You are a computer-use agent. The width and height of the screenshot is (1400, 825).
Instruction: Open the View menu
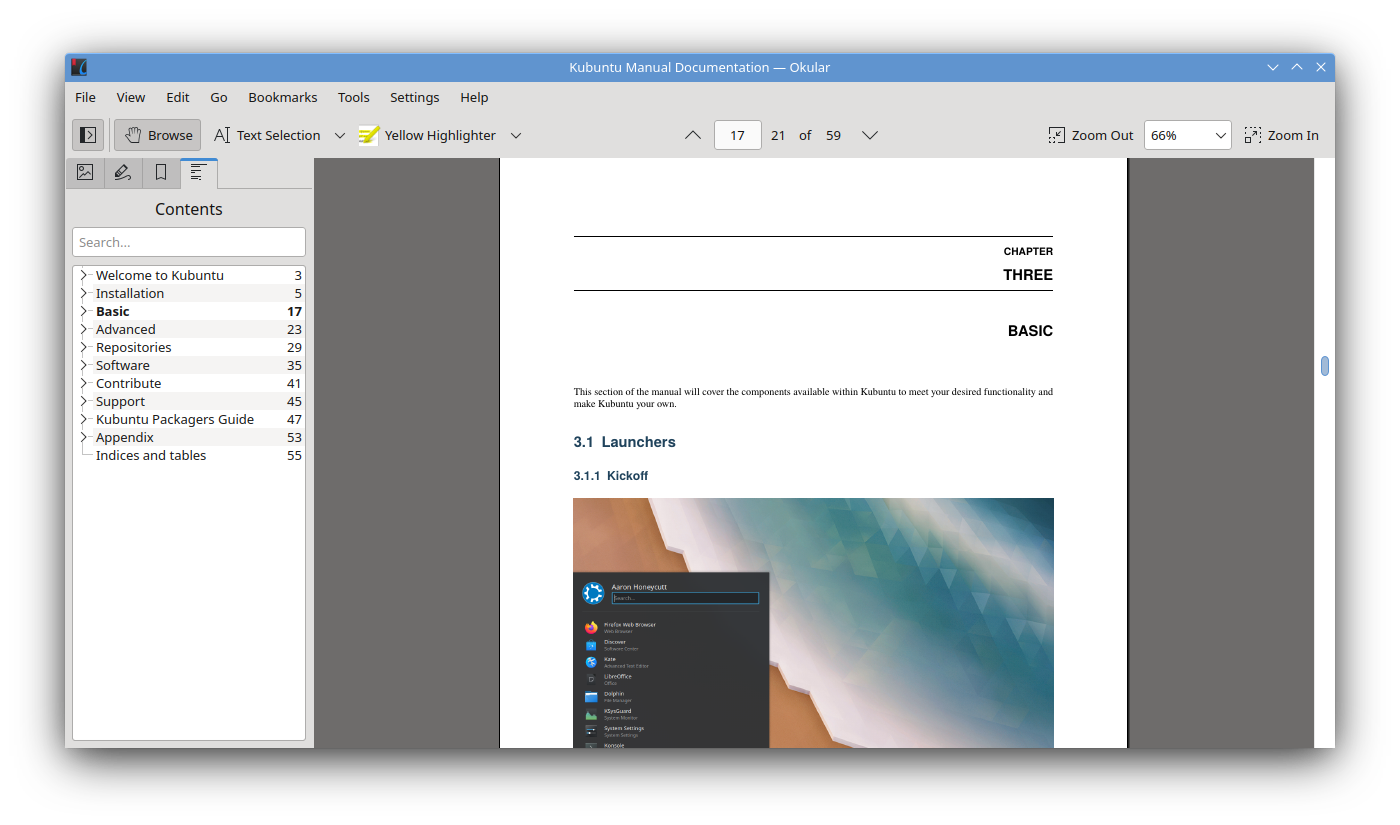coord(131,97)
